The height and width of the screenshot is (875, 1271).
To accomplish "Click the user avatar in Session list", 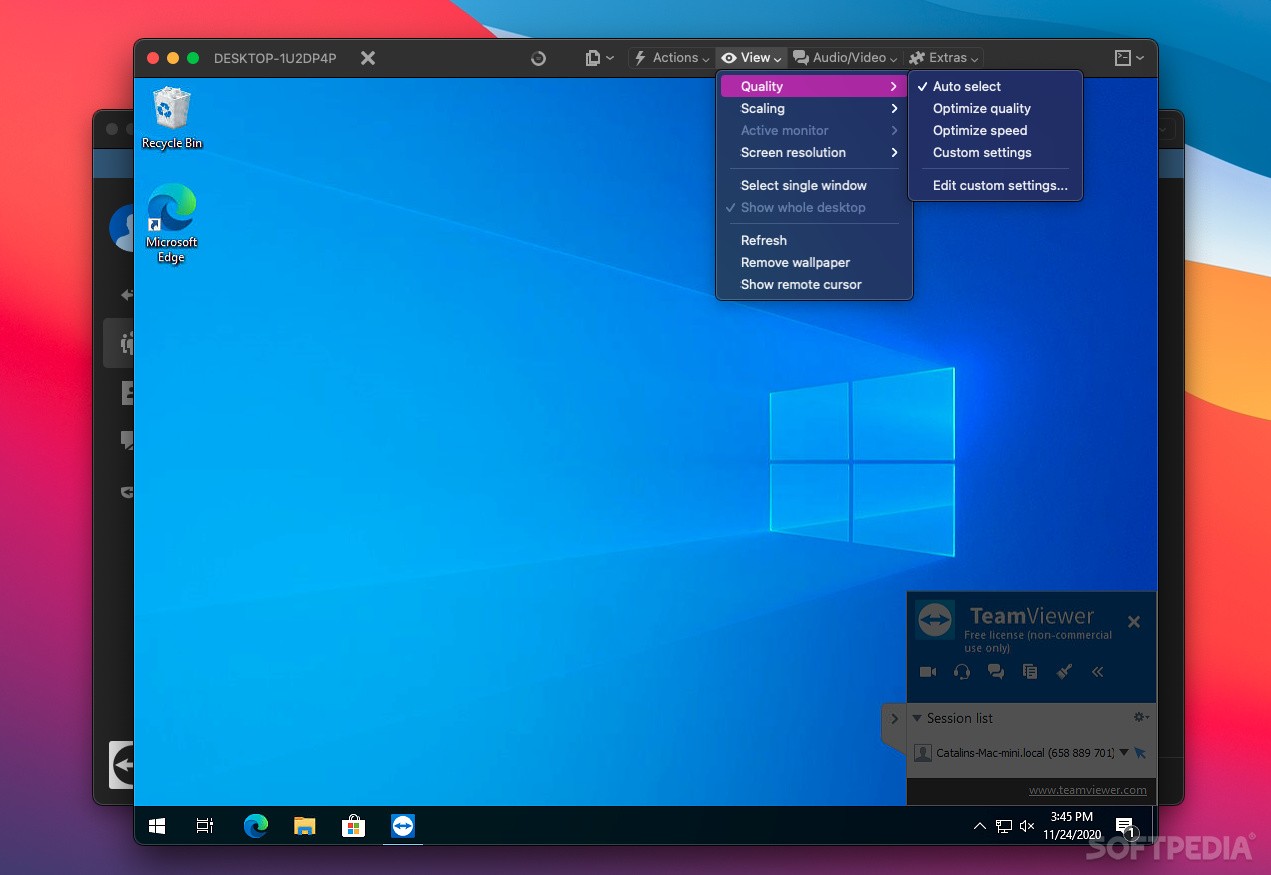I will 923,753.
